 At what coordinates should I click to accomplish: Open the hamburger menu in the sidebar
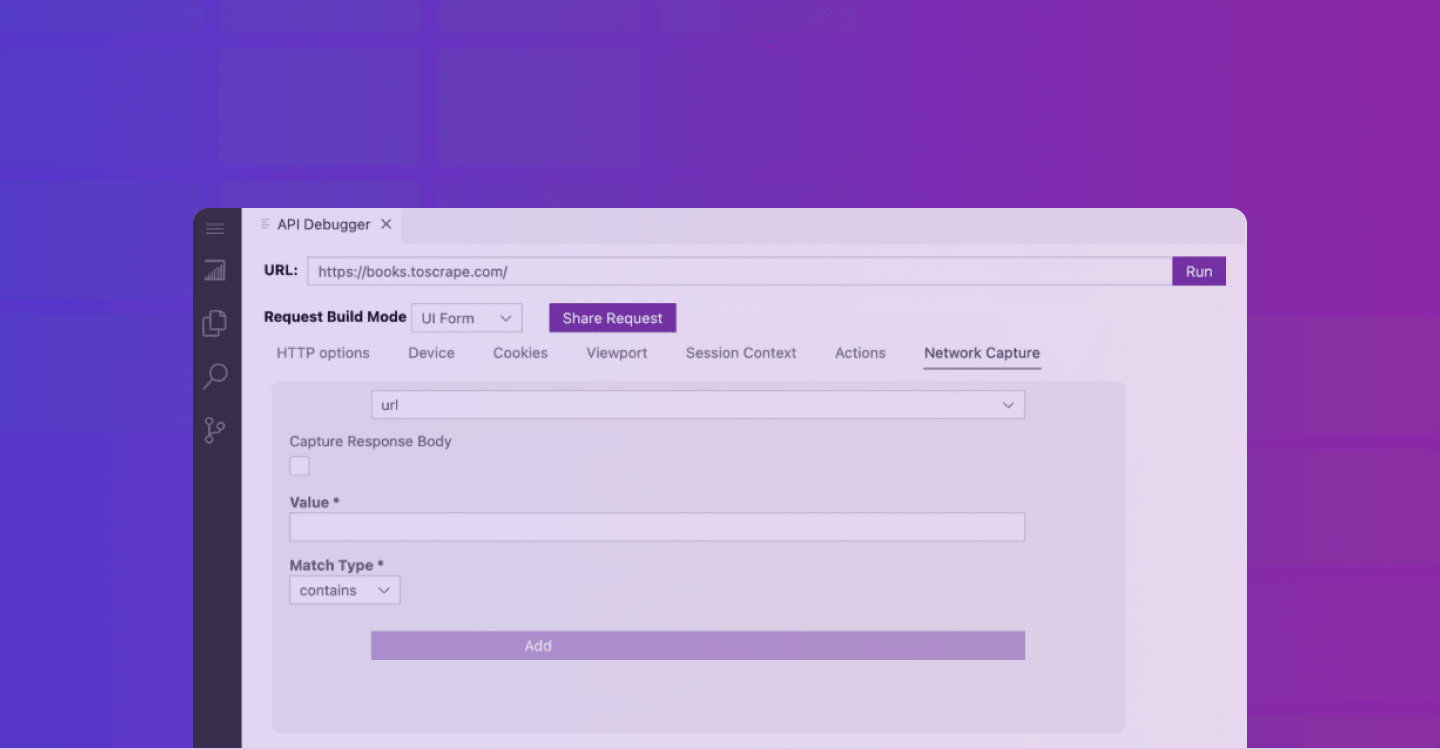215,228
